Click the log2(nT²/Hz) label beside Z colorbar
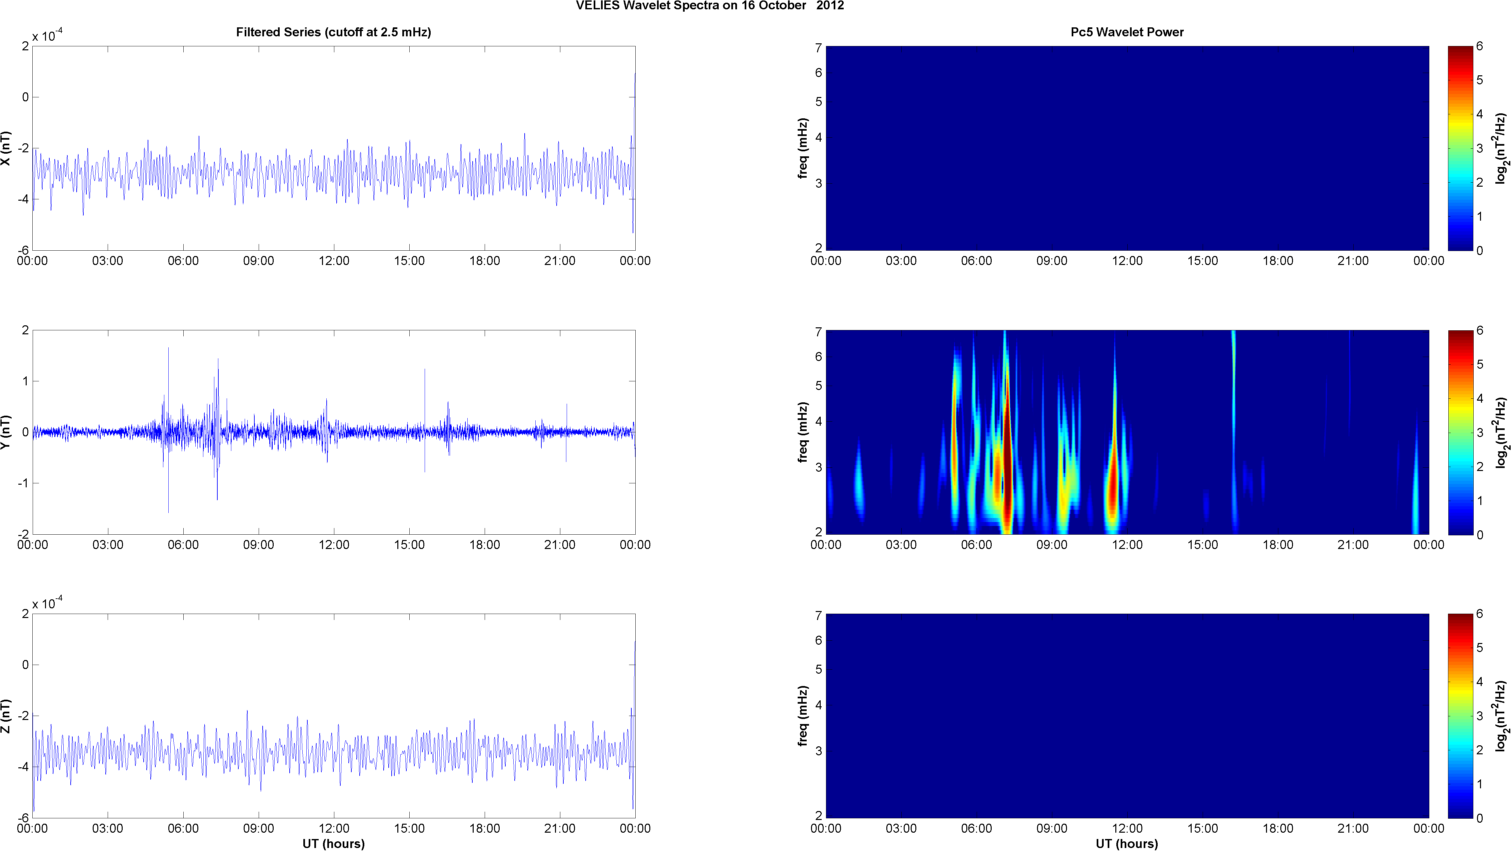The height and width of the screenshot is (851, 1511). point(1501,716)
